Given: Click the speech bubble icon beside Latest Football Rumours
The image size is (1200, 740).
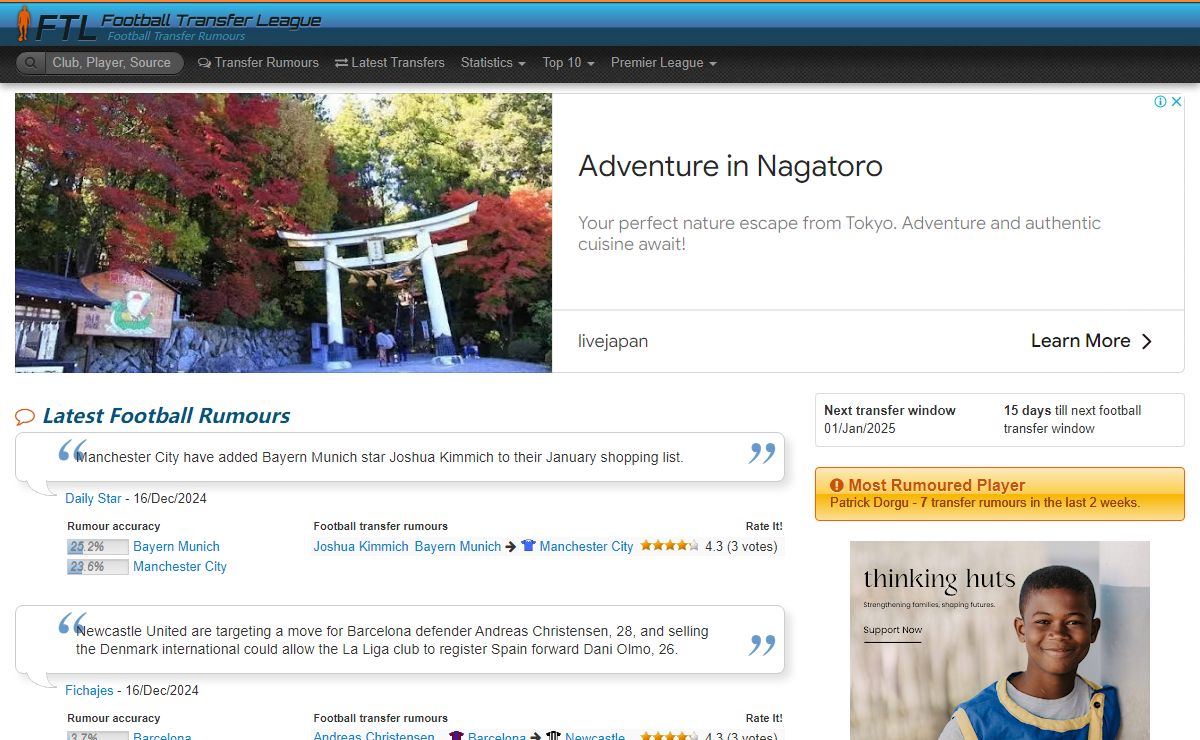Looking at the screenshot, I should 25,417.
